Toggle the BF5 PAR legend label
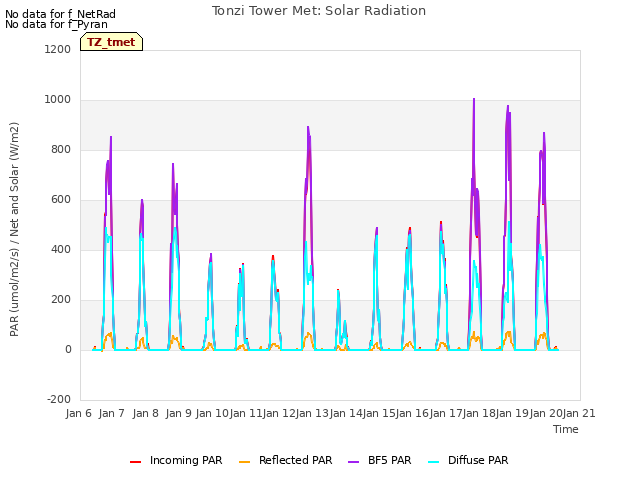This screenshot has width=640, height=480. 389,460
